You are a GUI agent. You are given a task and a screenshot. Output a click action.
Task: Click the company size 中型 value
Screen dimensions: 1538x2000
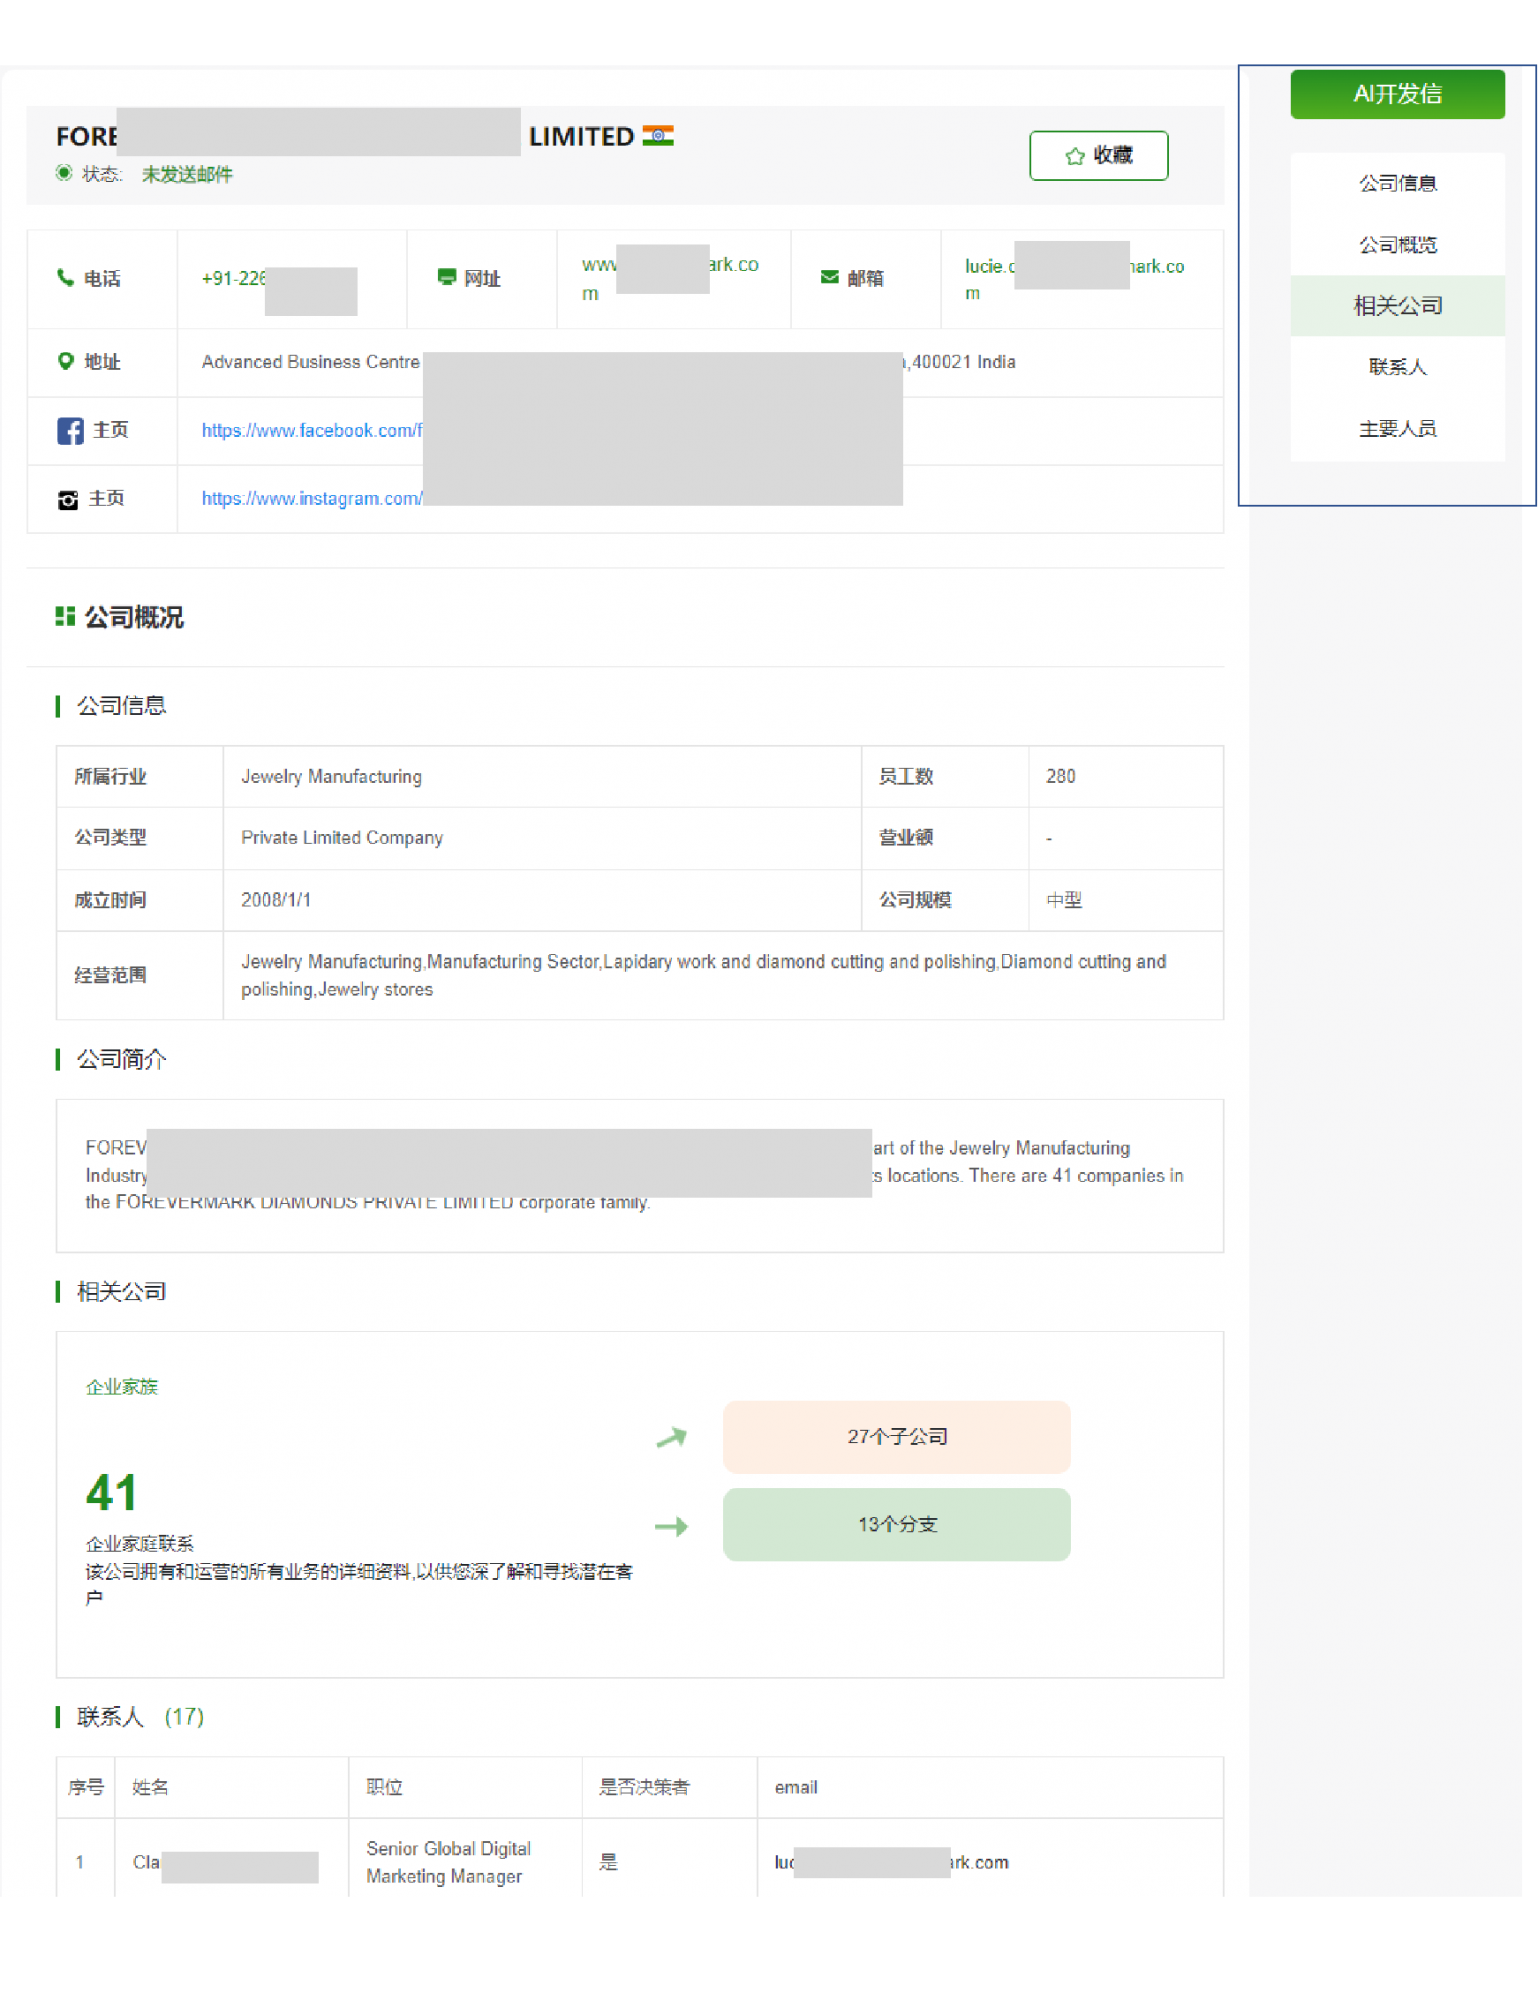1063,900
